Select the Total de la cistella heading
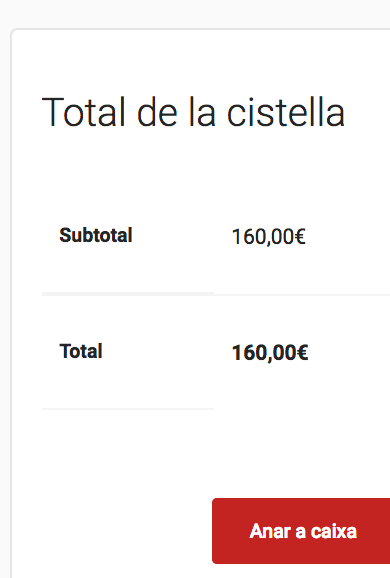This screenshot has width=390, height=578. [194, 112]
